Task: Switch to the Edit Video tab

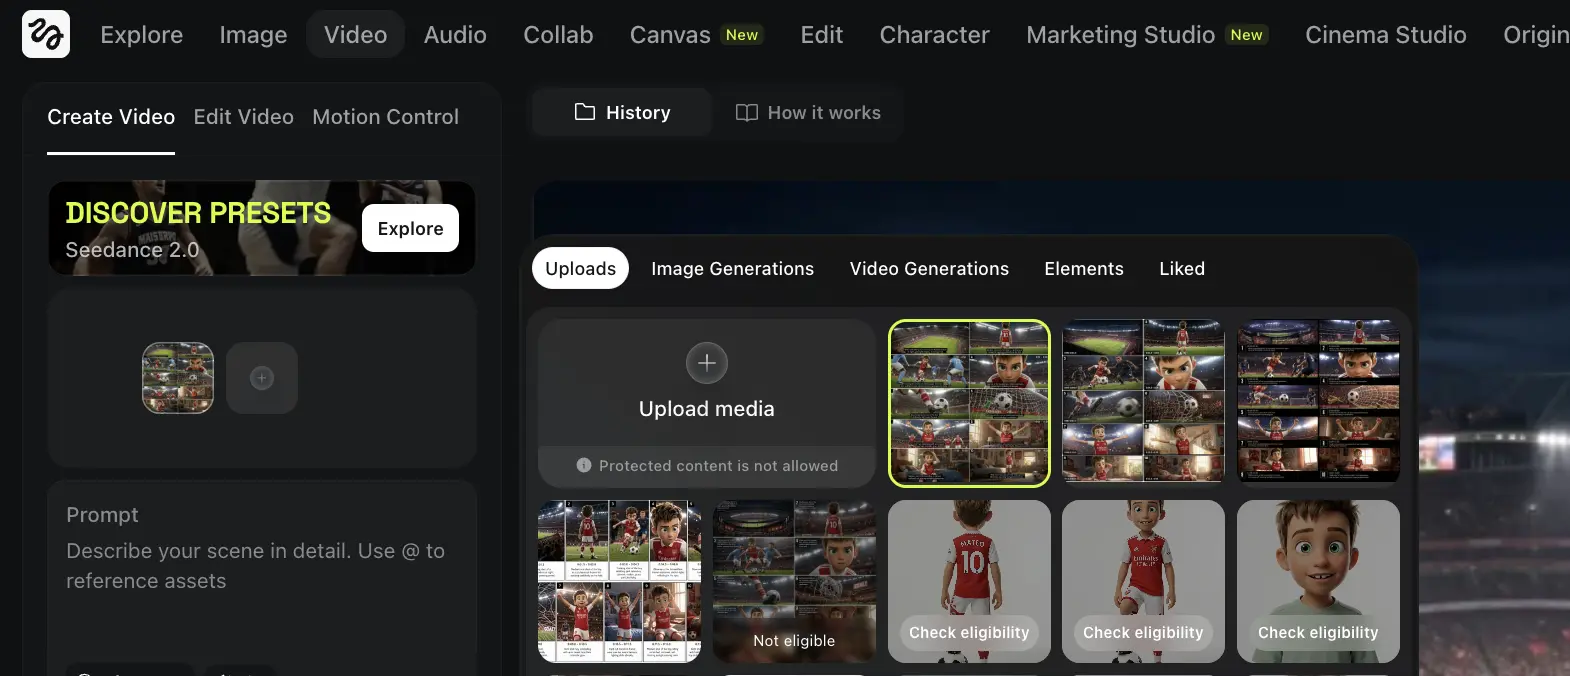Action: coord(243,117)
